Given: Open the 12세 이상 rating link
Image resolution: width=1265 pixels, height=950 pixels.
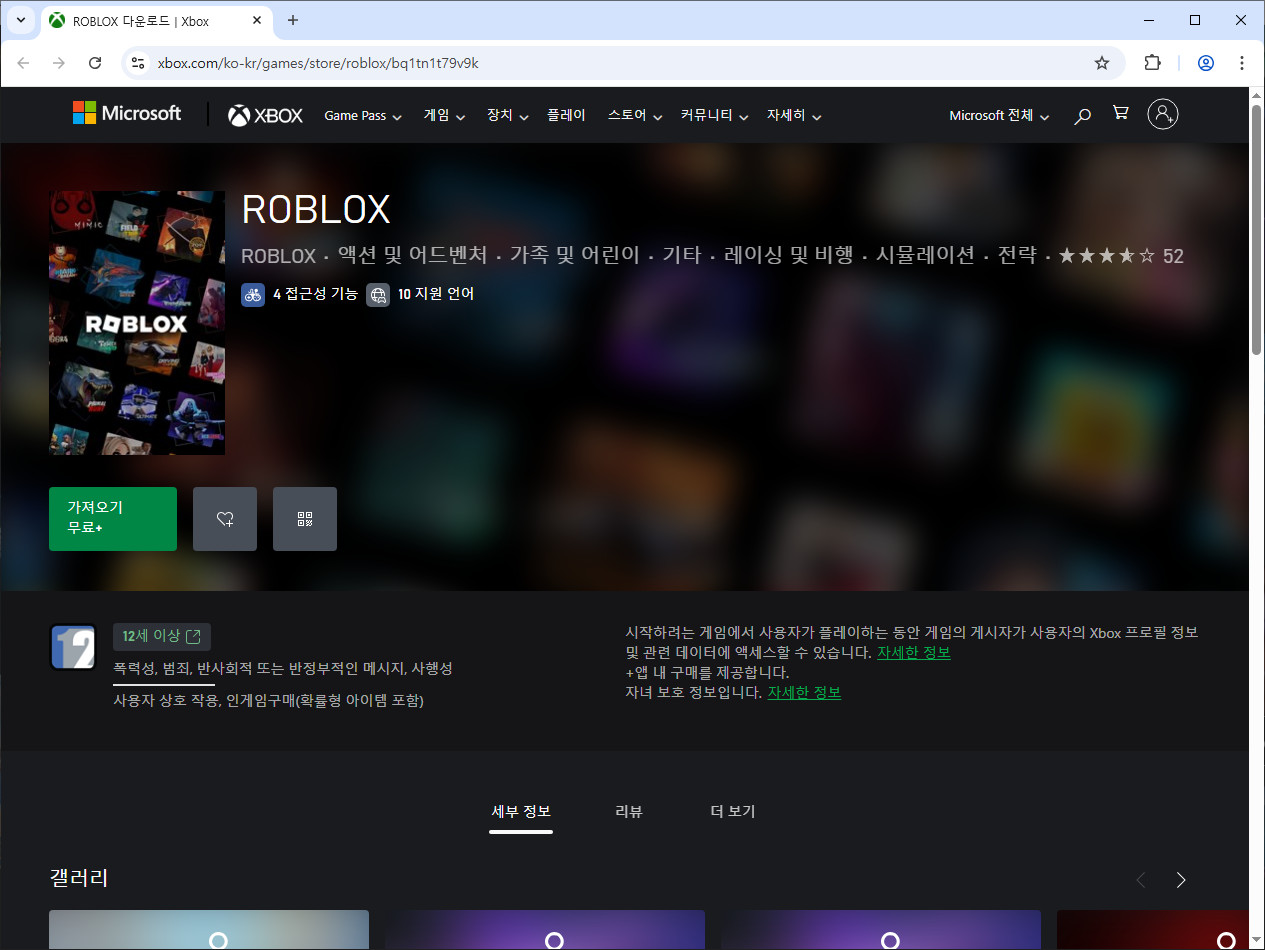Looking at the screenshot, I should [162, 637].
